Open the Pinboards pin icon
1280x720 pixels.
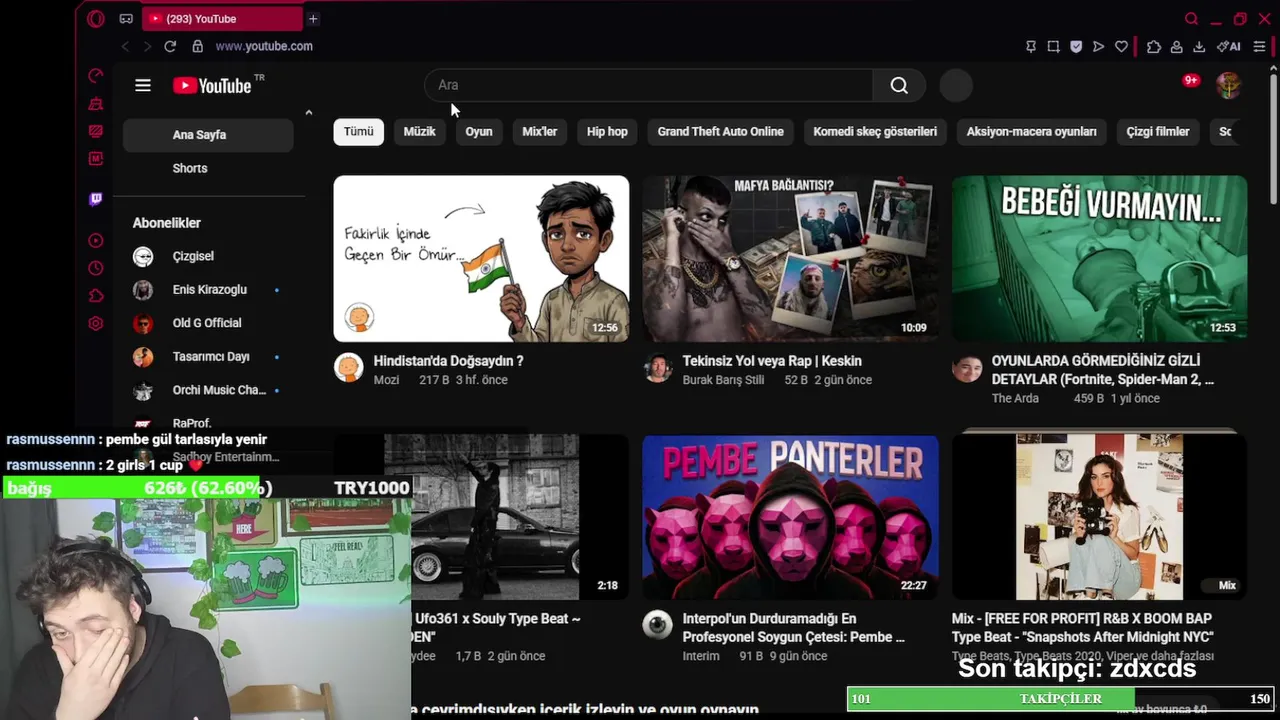1031,46
